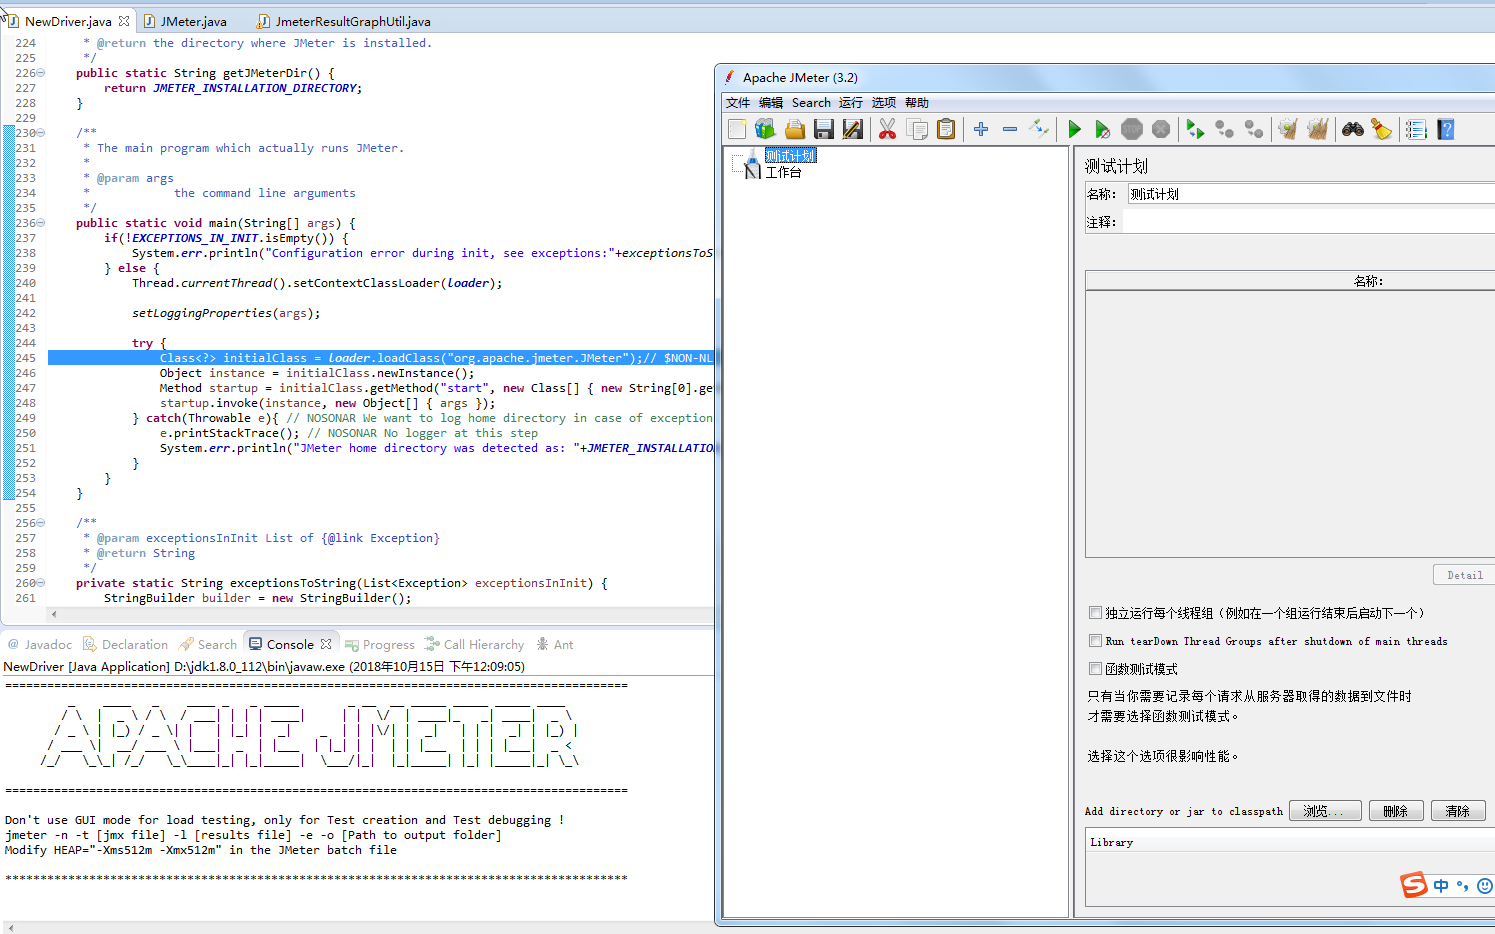Viewport: 1495px width, 934px height.
Task: Click the 名称 name input field
Action: (x=1311, y=194)
